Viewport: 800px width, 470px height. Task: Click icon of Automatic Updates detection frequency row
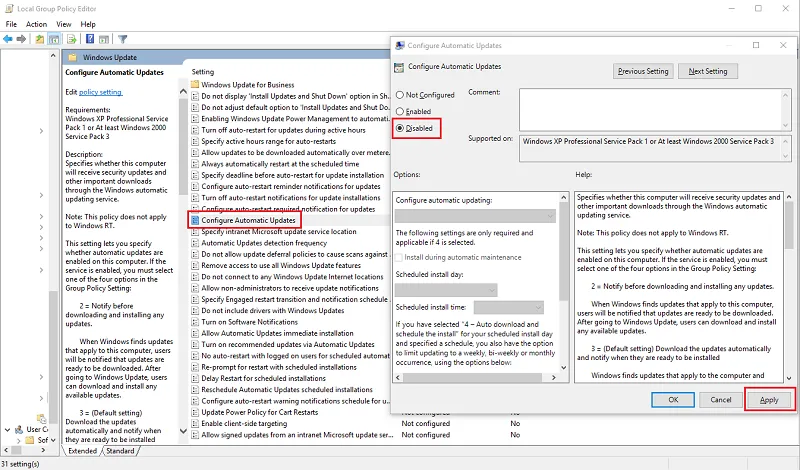click(x=195, y=243)
